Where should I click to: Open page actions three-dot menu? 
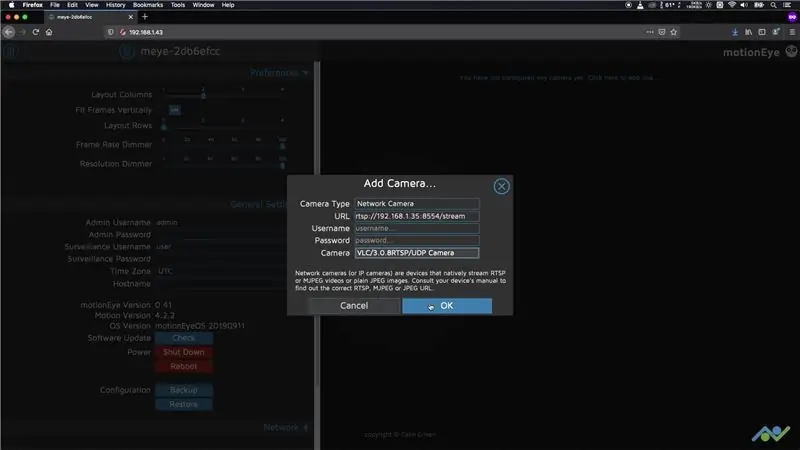click(x=649, y=32)
